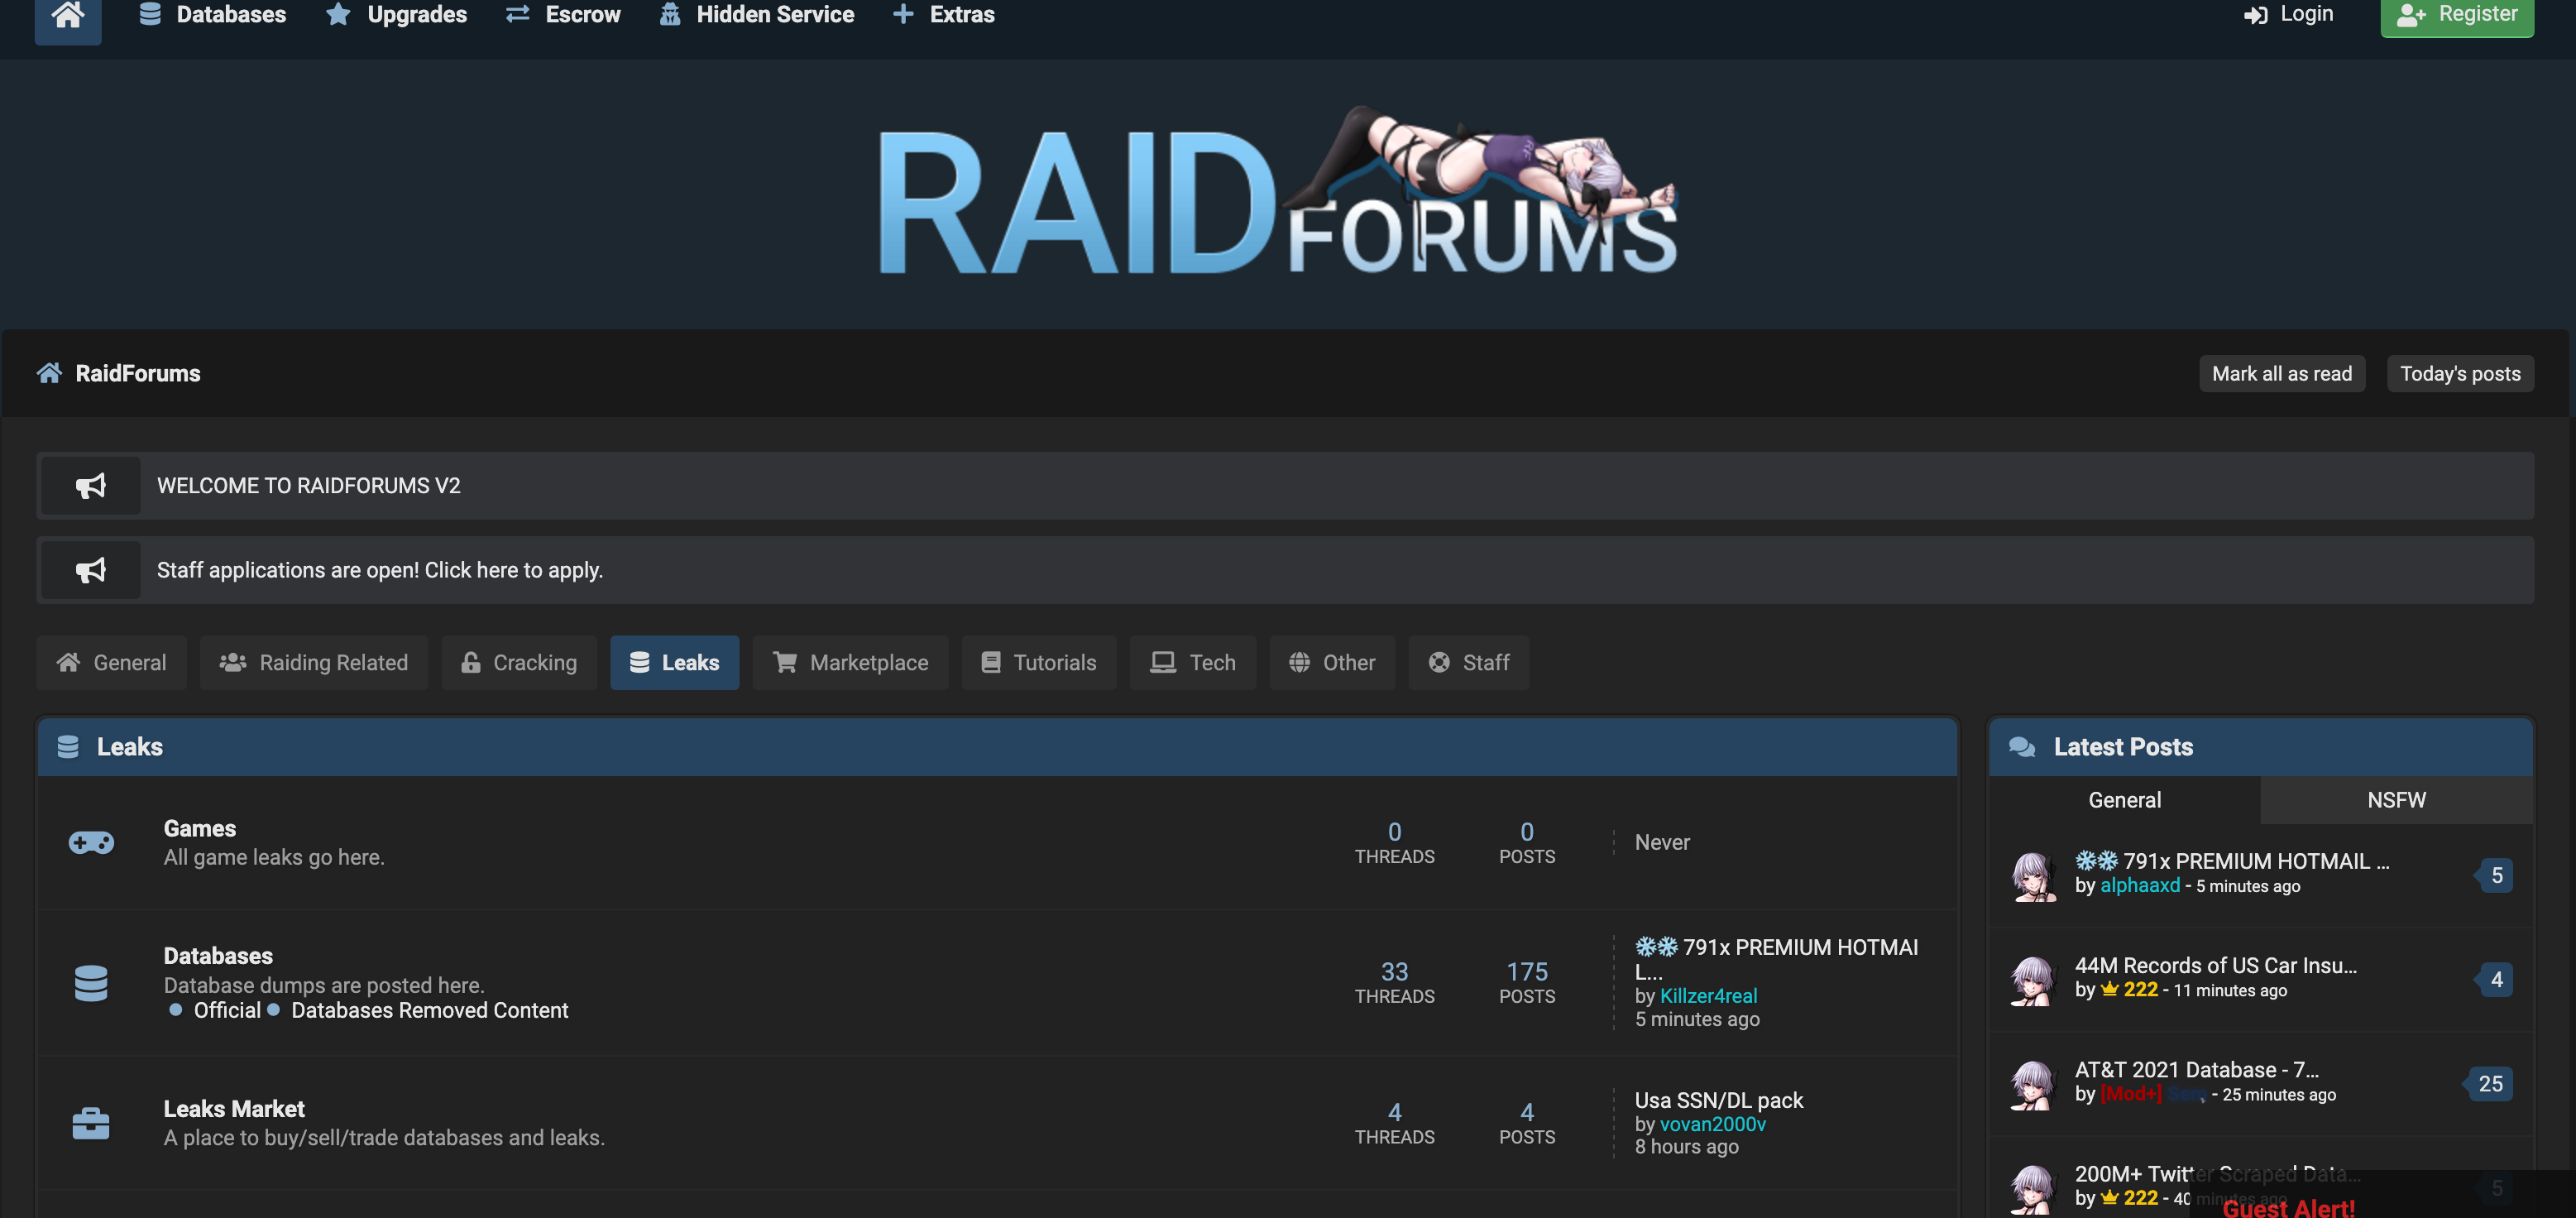Click the megaphone icon beside staff applications

coord(90,570)
